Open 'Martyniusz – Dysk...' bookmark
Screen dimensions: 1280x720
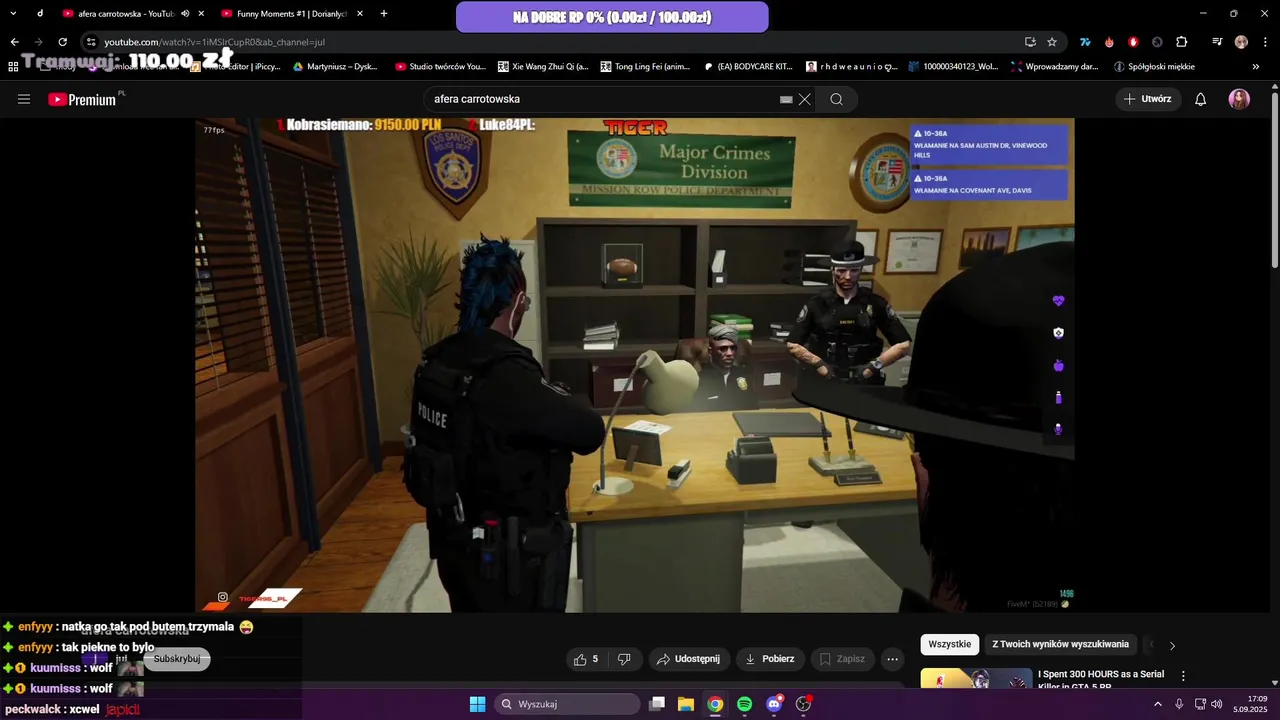335,67
